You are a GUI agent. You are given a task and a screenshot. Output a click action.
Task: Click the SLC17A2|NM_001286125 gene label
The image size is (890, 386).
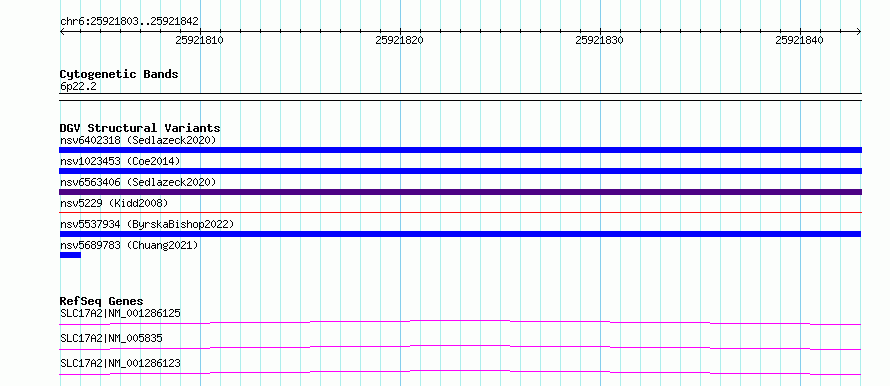(x=120, y=313)
